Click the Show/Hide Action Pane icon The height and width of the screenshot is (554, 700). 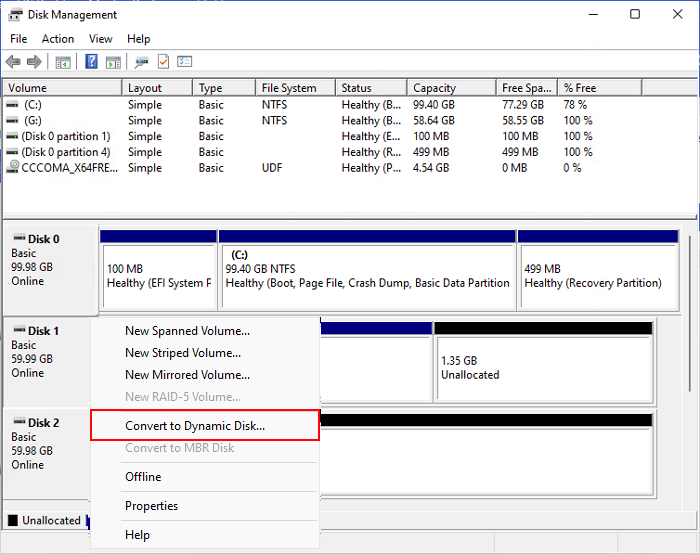coord(113,62)
